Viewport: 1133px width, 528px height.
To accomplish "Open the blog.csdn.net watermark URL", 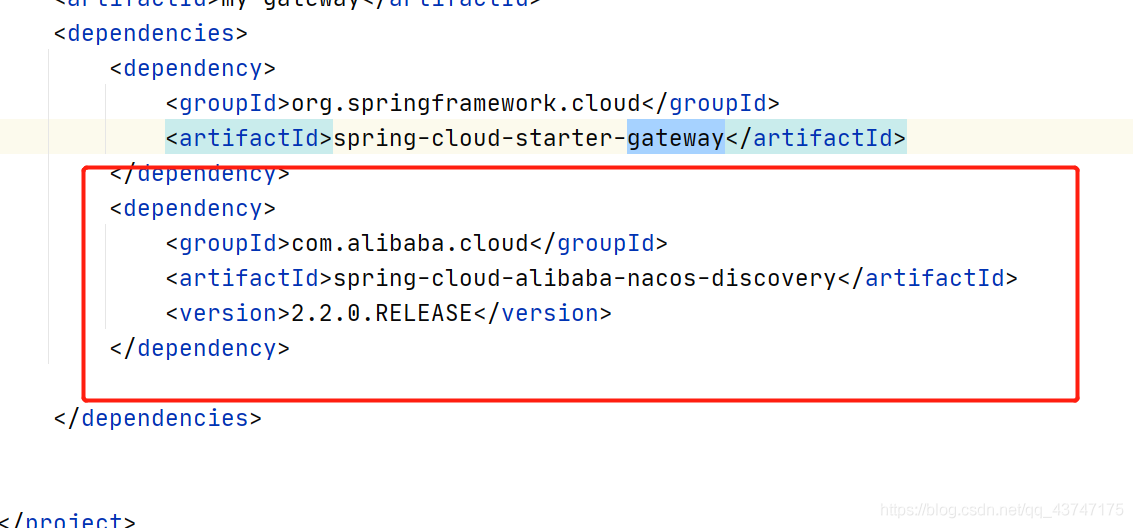I will 1002,510.
